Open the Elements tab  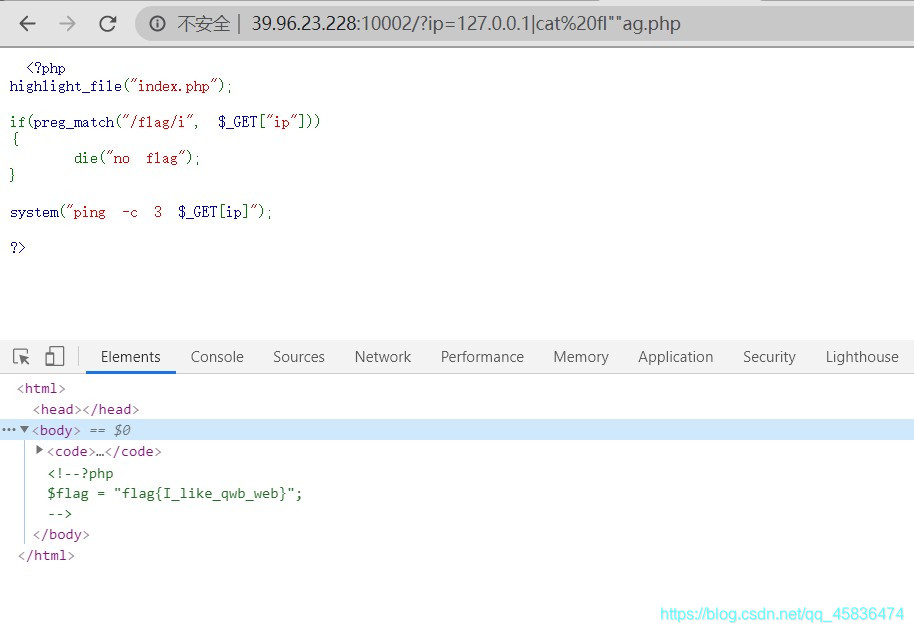tap(131, 357)
